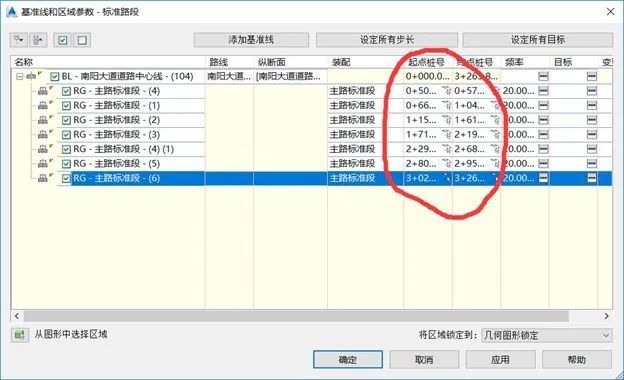Pick start station icon for row 0+66...
The width and height of the screenshot is (624, 380).
tap(447, 105)
